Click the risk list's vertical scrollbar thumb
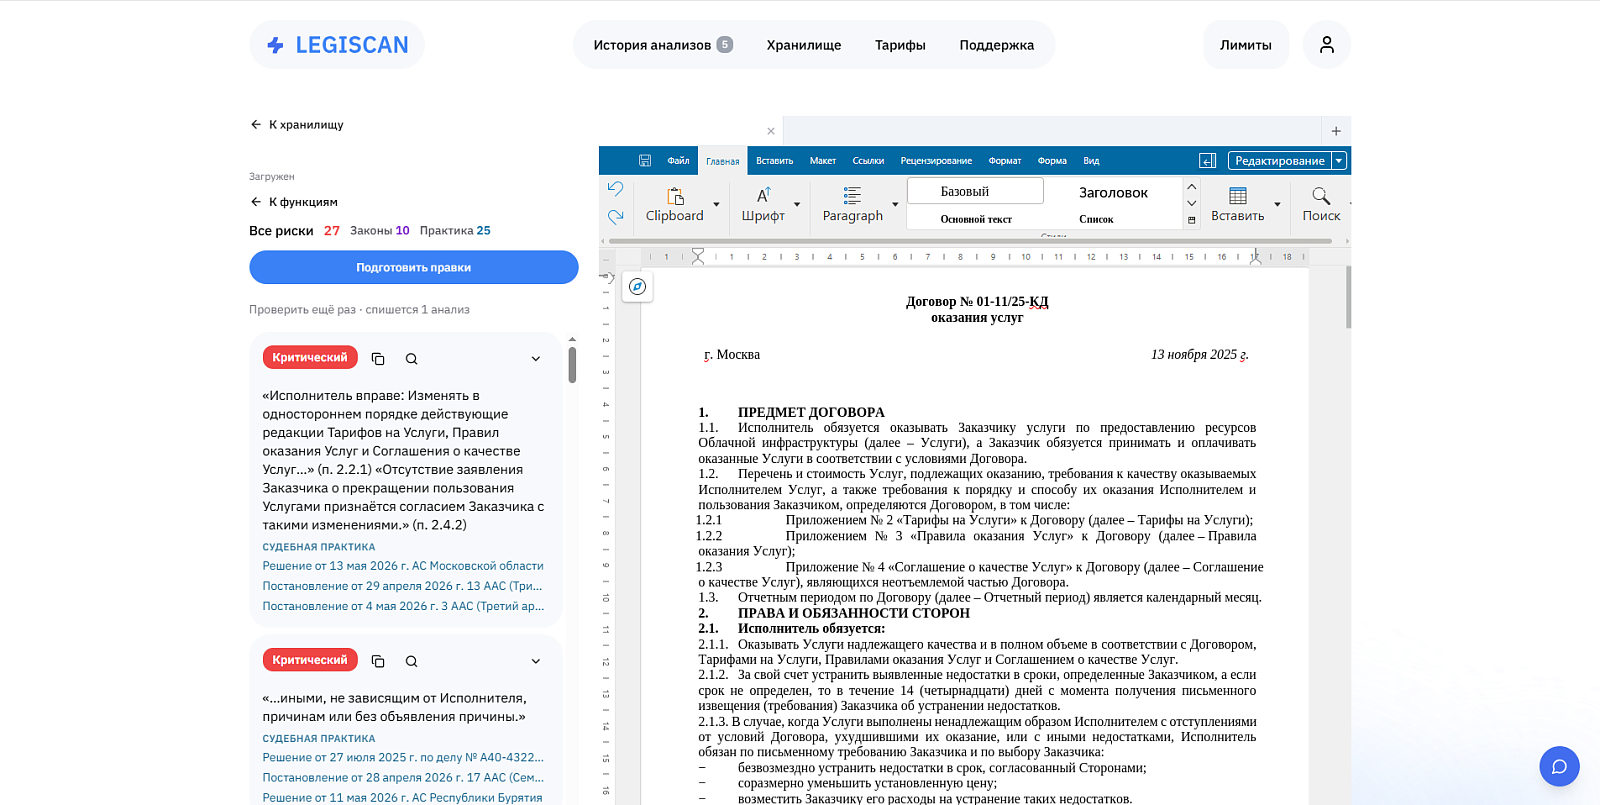 click(x=572, y=365)
